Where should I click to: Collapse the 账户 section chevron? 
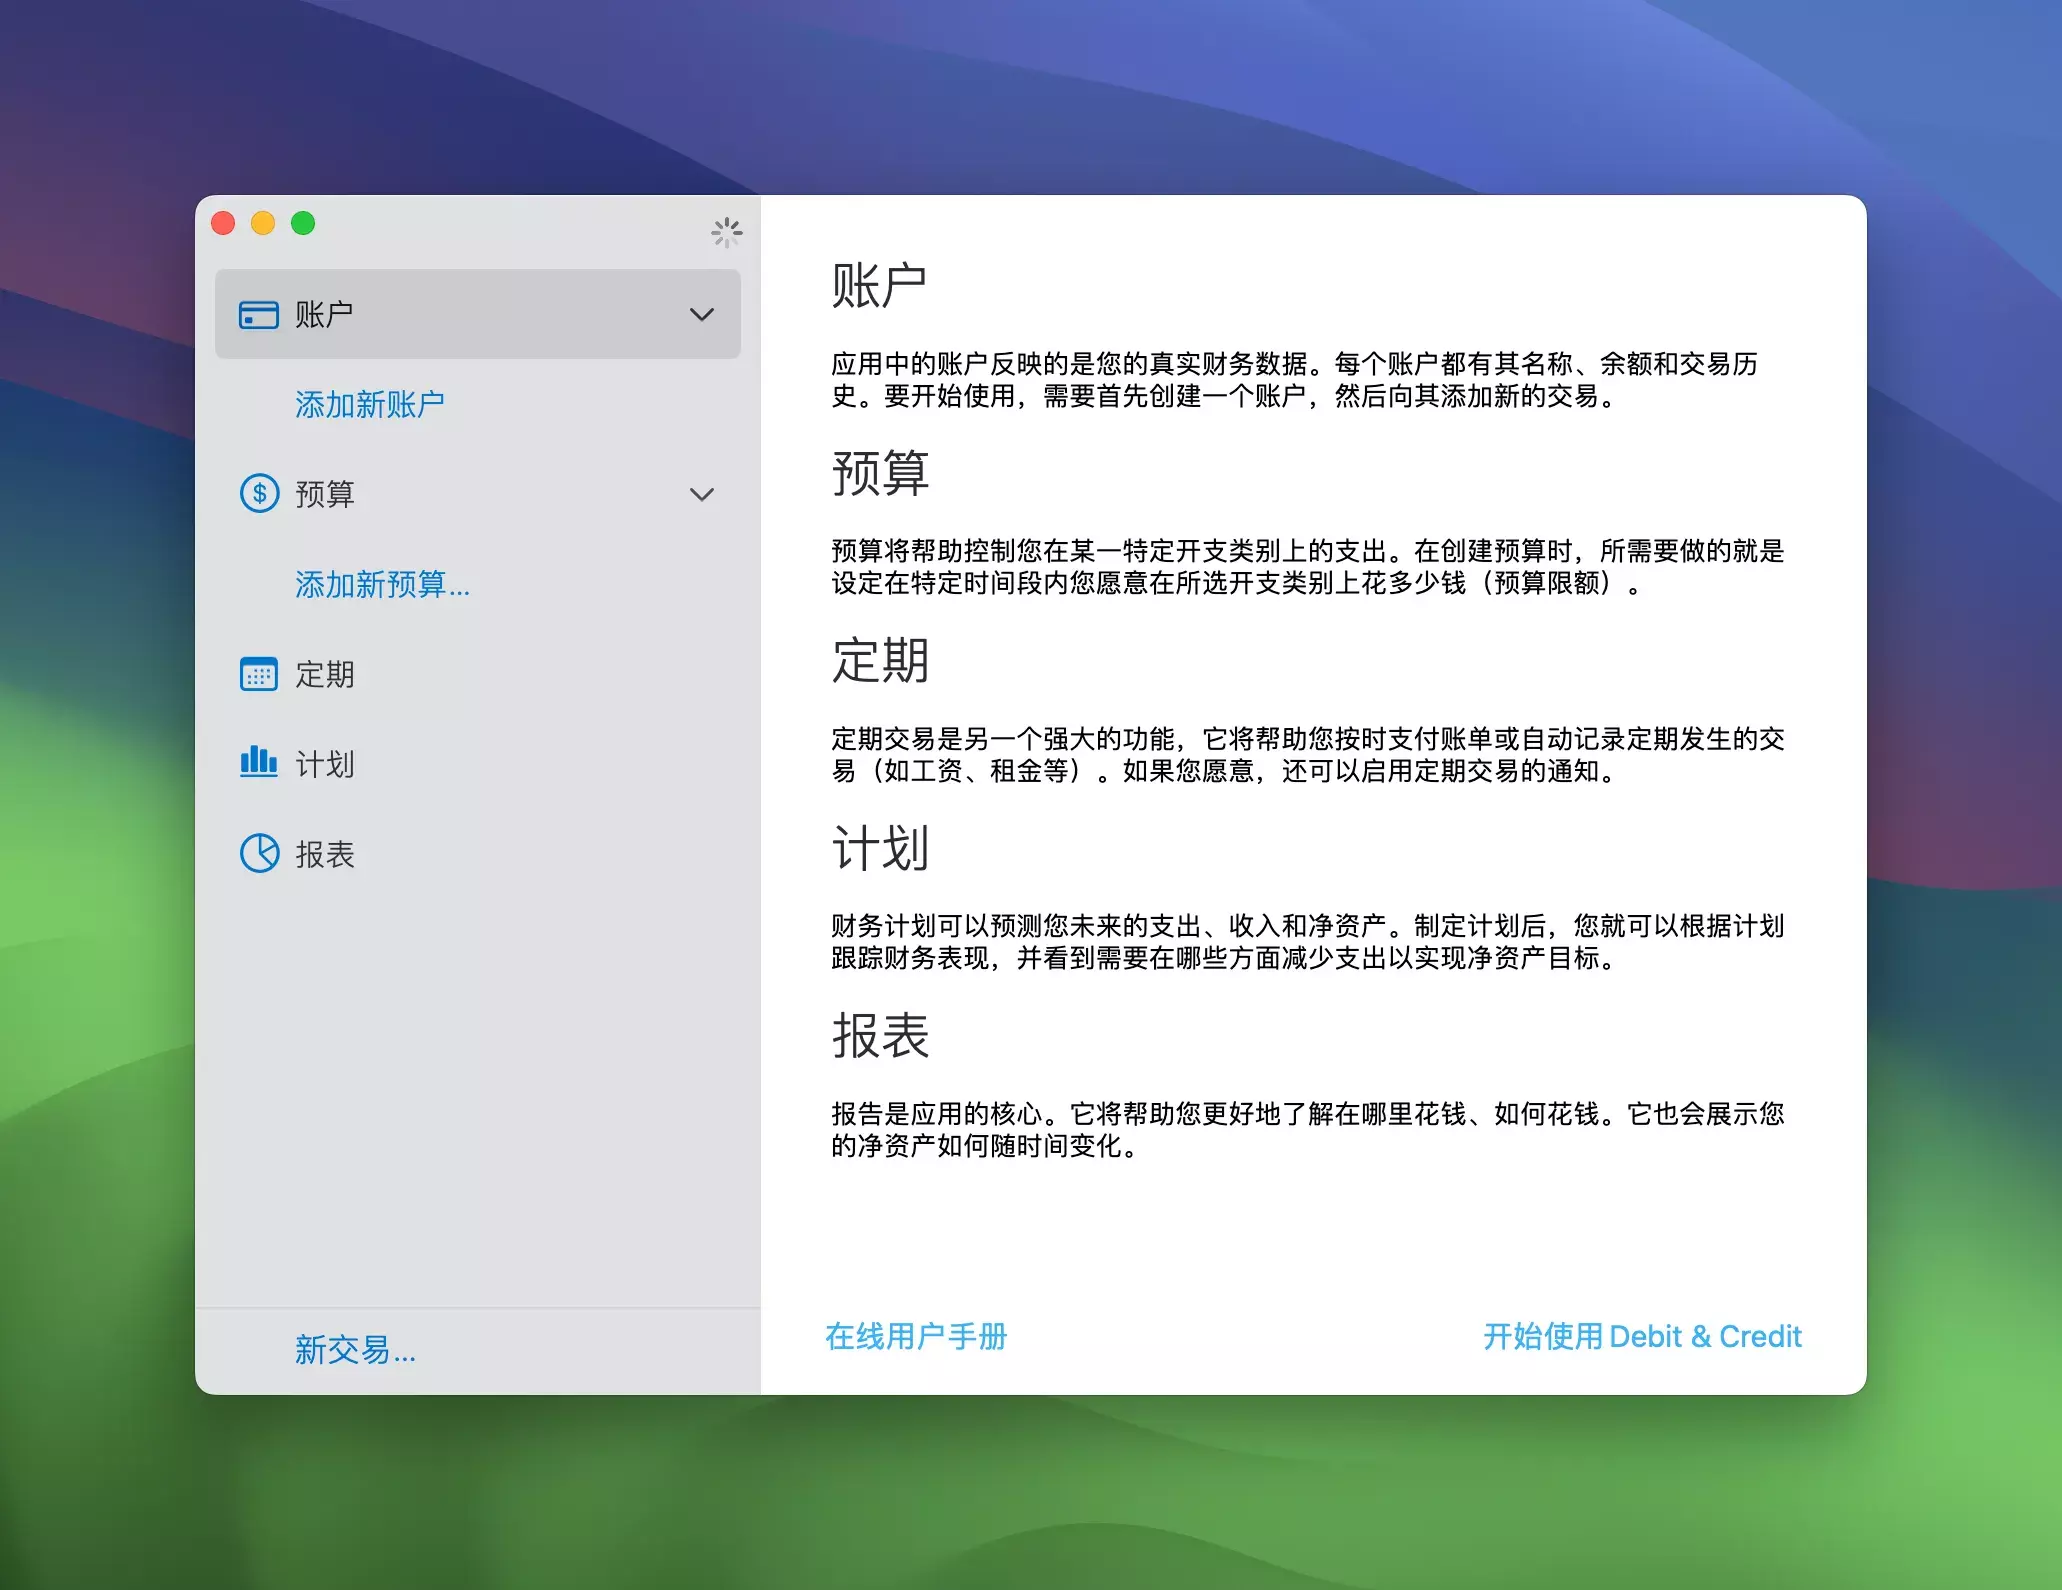(x=702, y=315)
